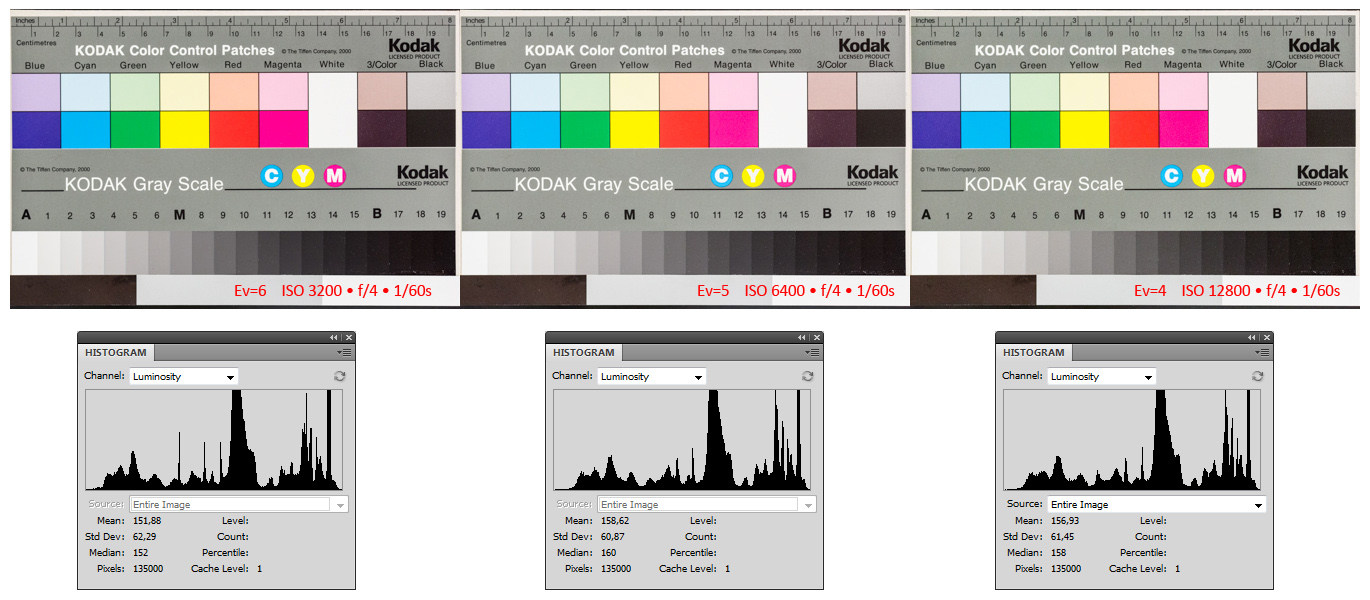Close the histogram panel with Std Dev 62,29
The width and height of the screenshot is (1370, 600).
[349, 338]
